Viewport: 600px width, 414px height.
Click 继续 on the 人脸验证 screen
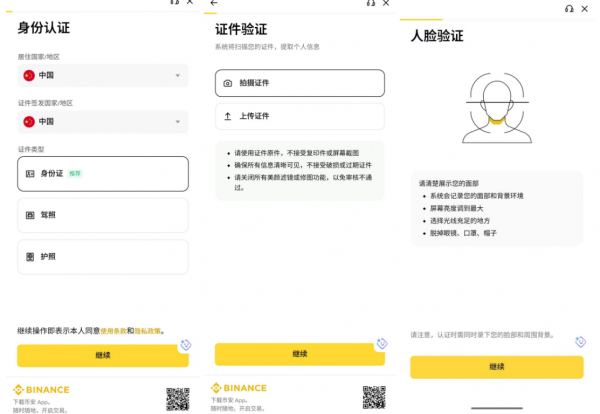[x=497, y=367]
